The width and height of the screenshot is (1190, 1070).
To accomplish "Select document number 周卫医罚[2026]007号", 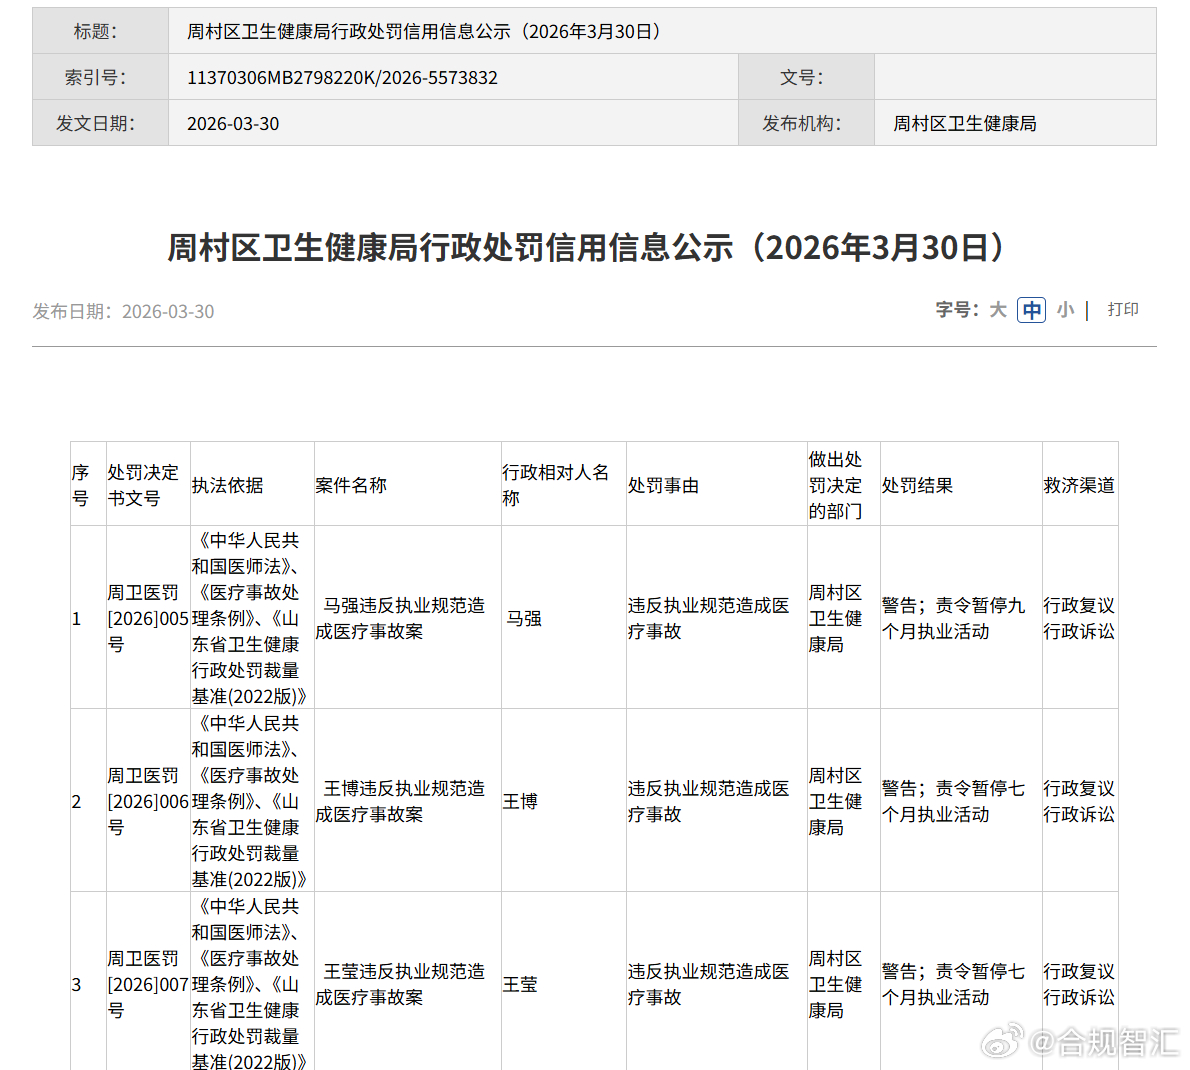I will (147, 984).
